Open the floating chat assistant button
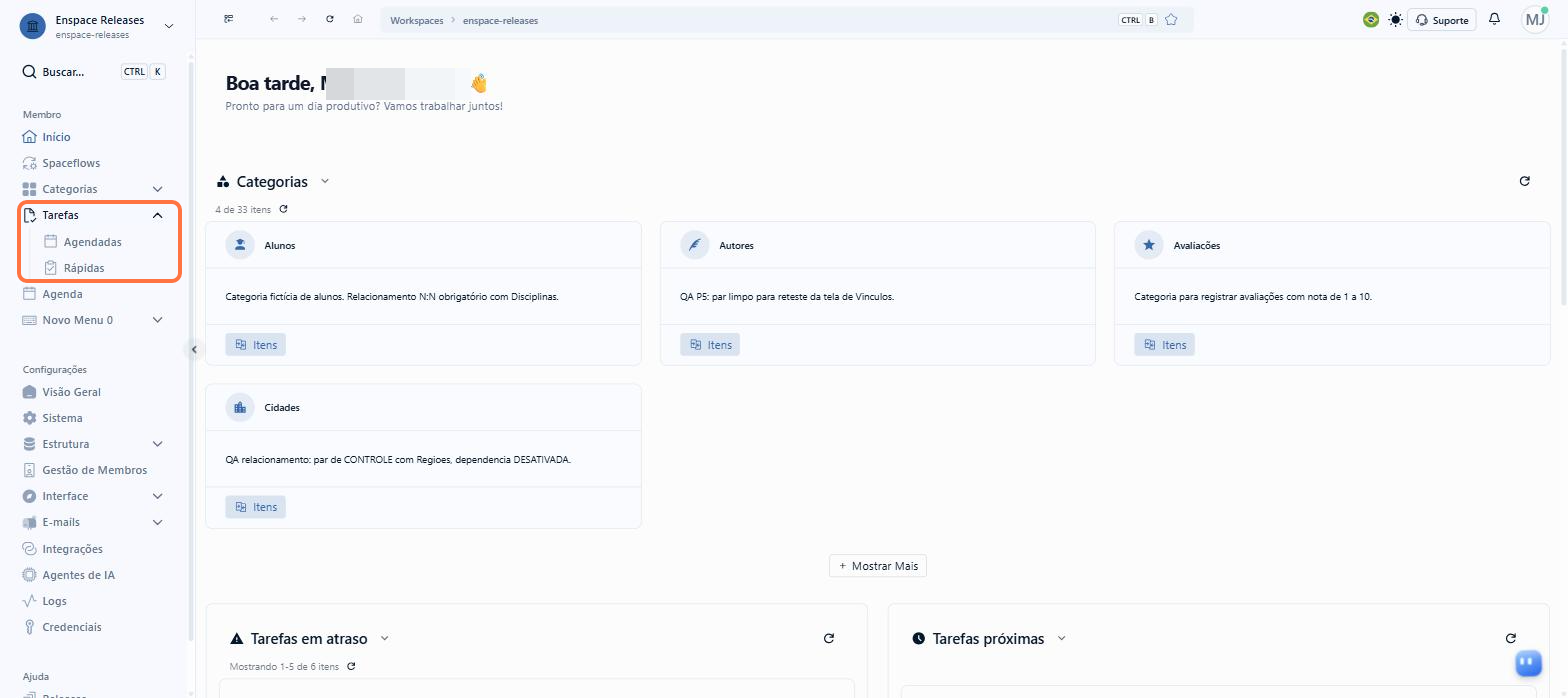The height and width of the screenshot is (698, 1568). point(1528,662)
